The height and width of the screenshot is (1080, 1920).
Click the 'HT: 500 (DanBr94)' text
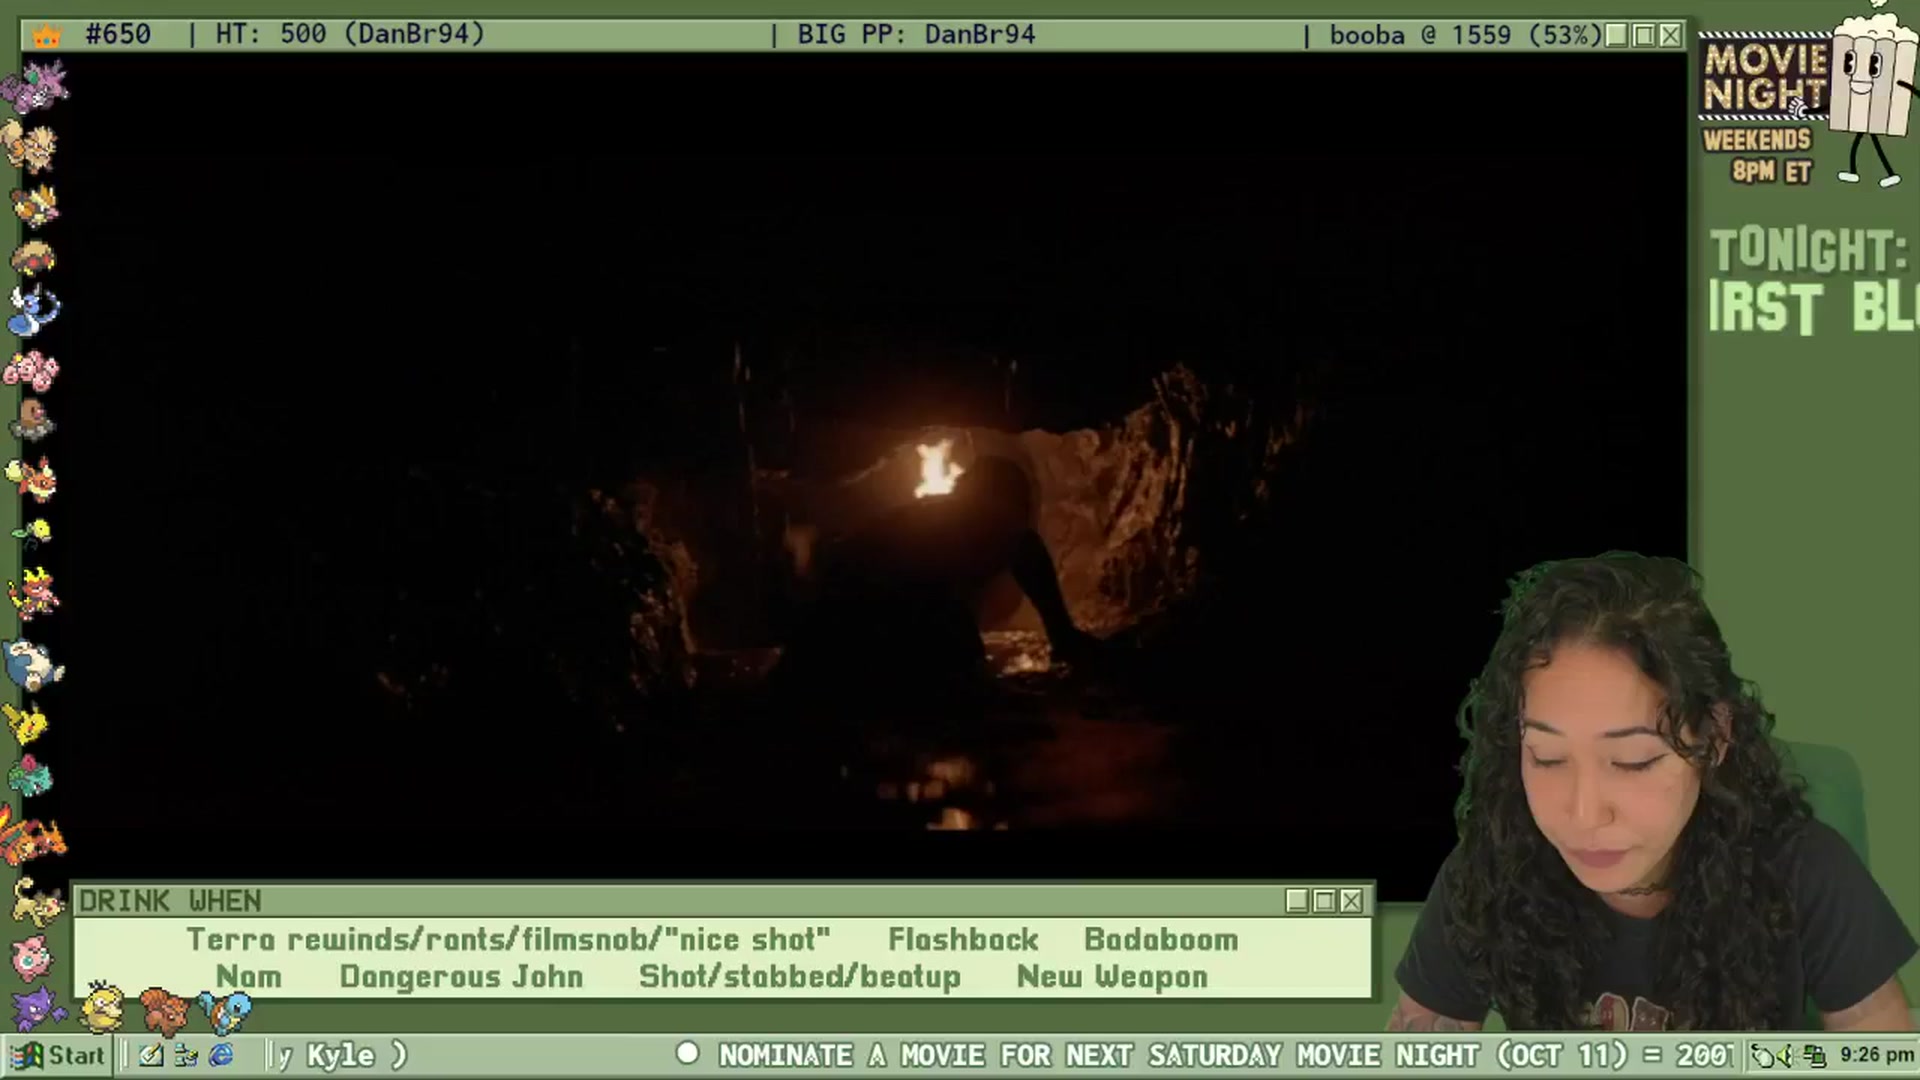coord(350,34)
